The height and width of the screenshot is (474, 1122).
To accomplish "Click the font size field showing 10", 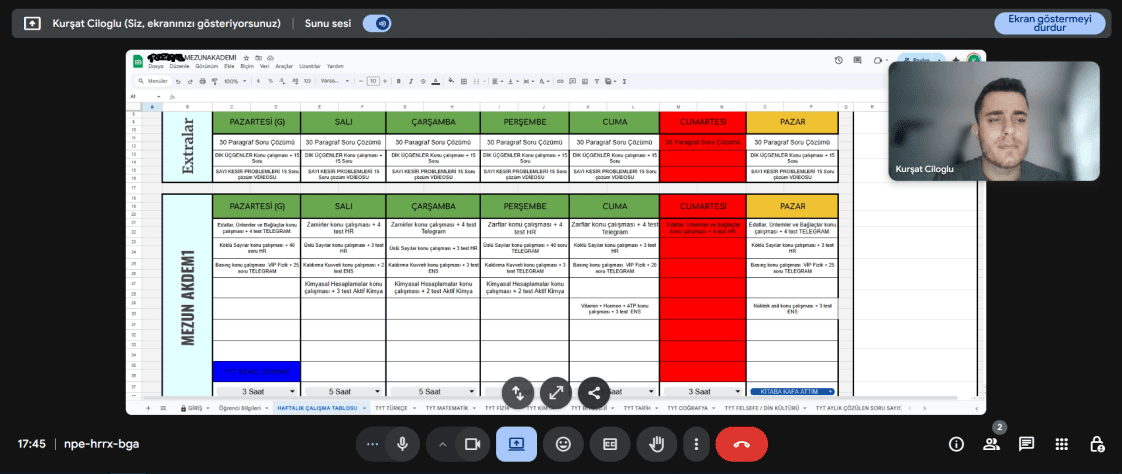I will 373,81.
